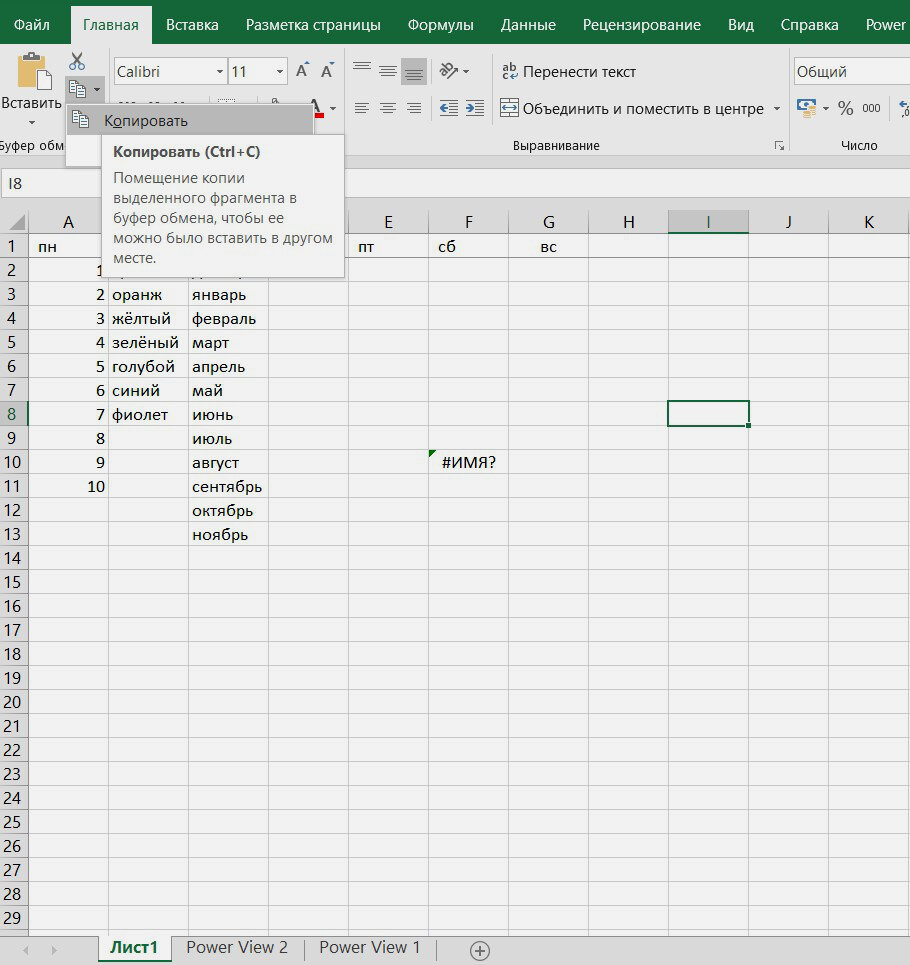The image size is (910, 965).
Task: Click the Increase Font Size icon
Action: [301, 71]
